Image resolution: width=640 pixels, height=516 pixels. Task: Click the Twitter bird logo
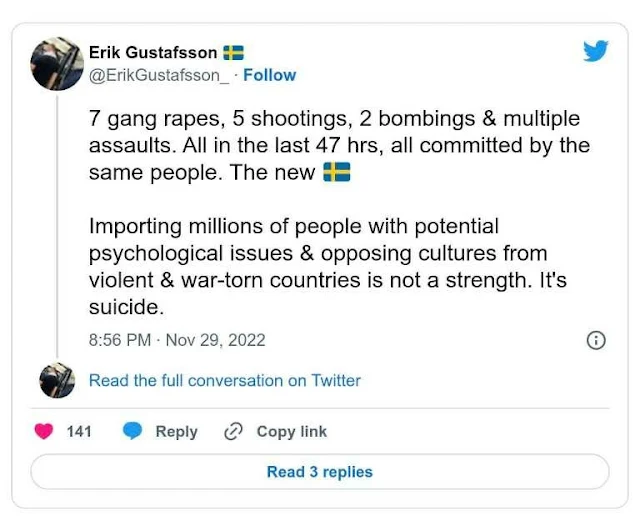596,51
